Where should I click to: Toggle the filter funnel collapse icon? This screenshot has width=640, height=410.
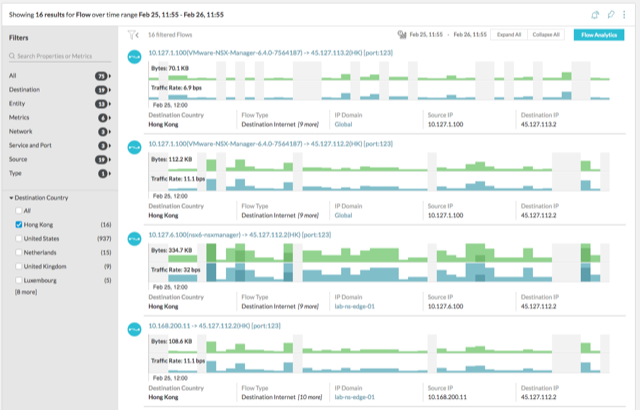(133, 35)
